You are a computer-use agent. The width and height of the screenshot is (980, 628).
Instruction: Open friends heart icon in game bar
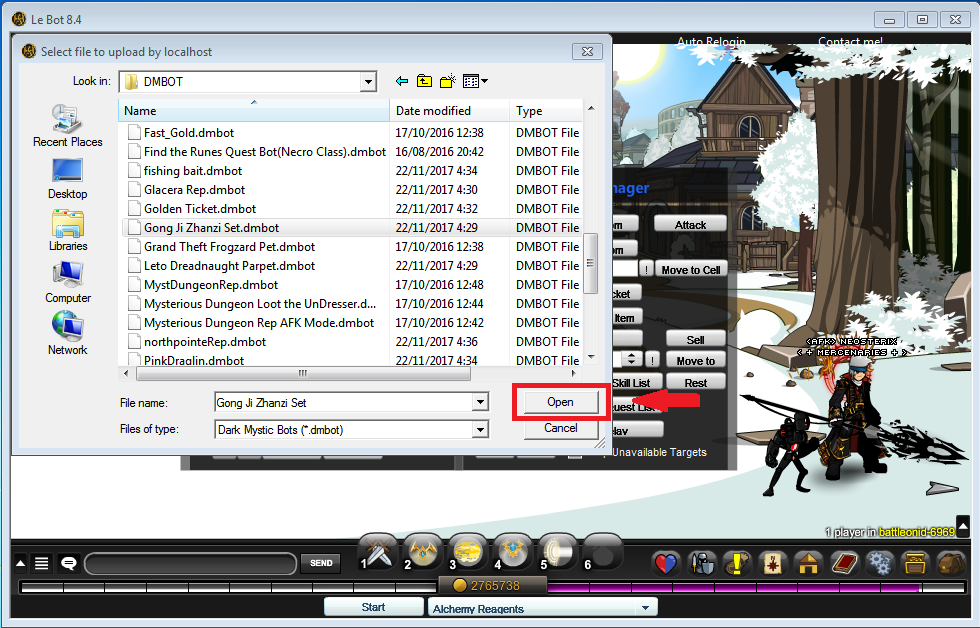tap(666, 564)
